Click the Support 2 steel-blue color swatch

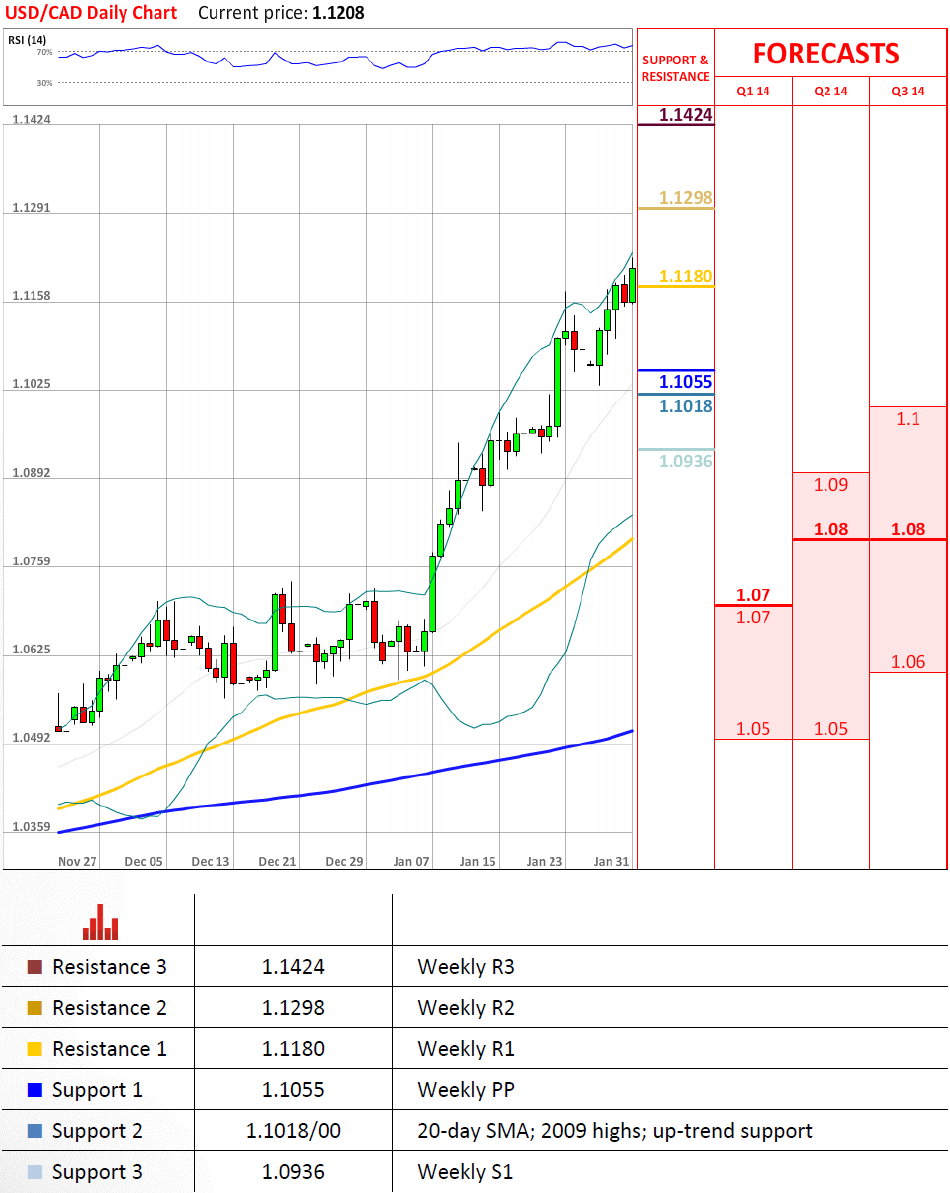[x=35, y=1131]
